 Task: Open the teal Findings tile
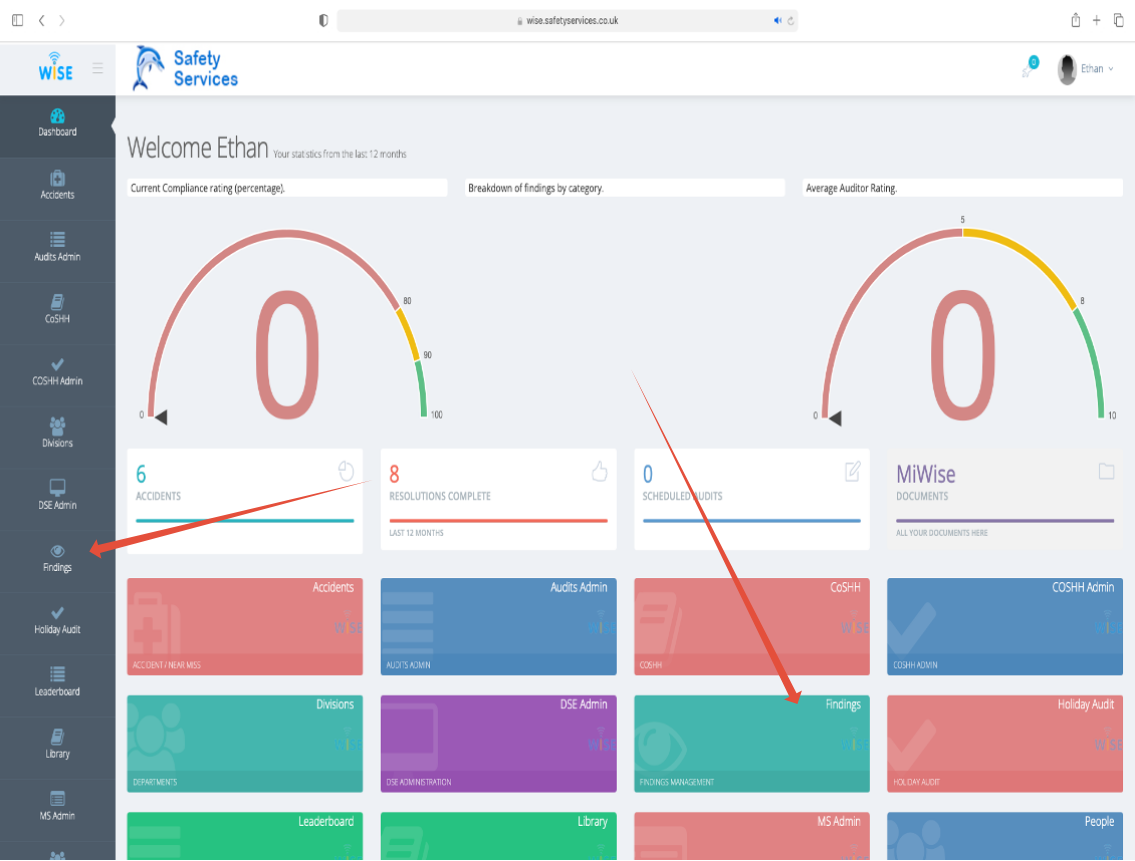pos(752,744)
